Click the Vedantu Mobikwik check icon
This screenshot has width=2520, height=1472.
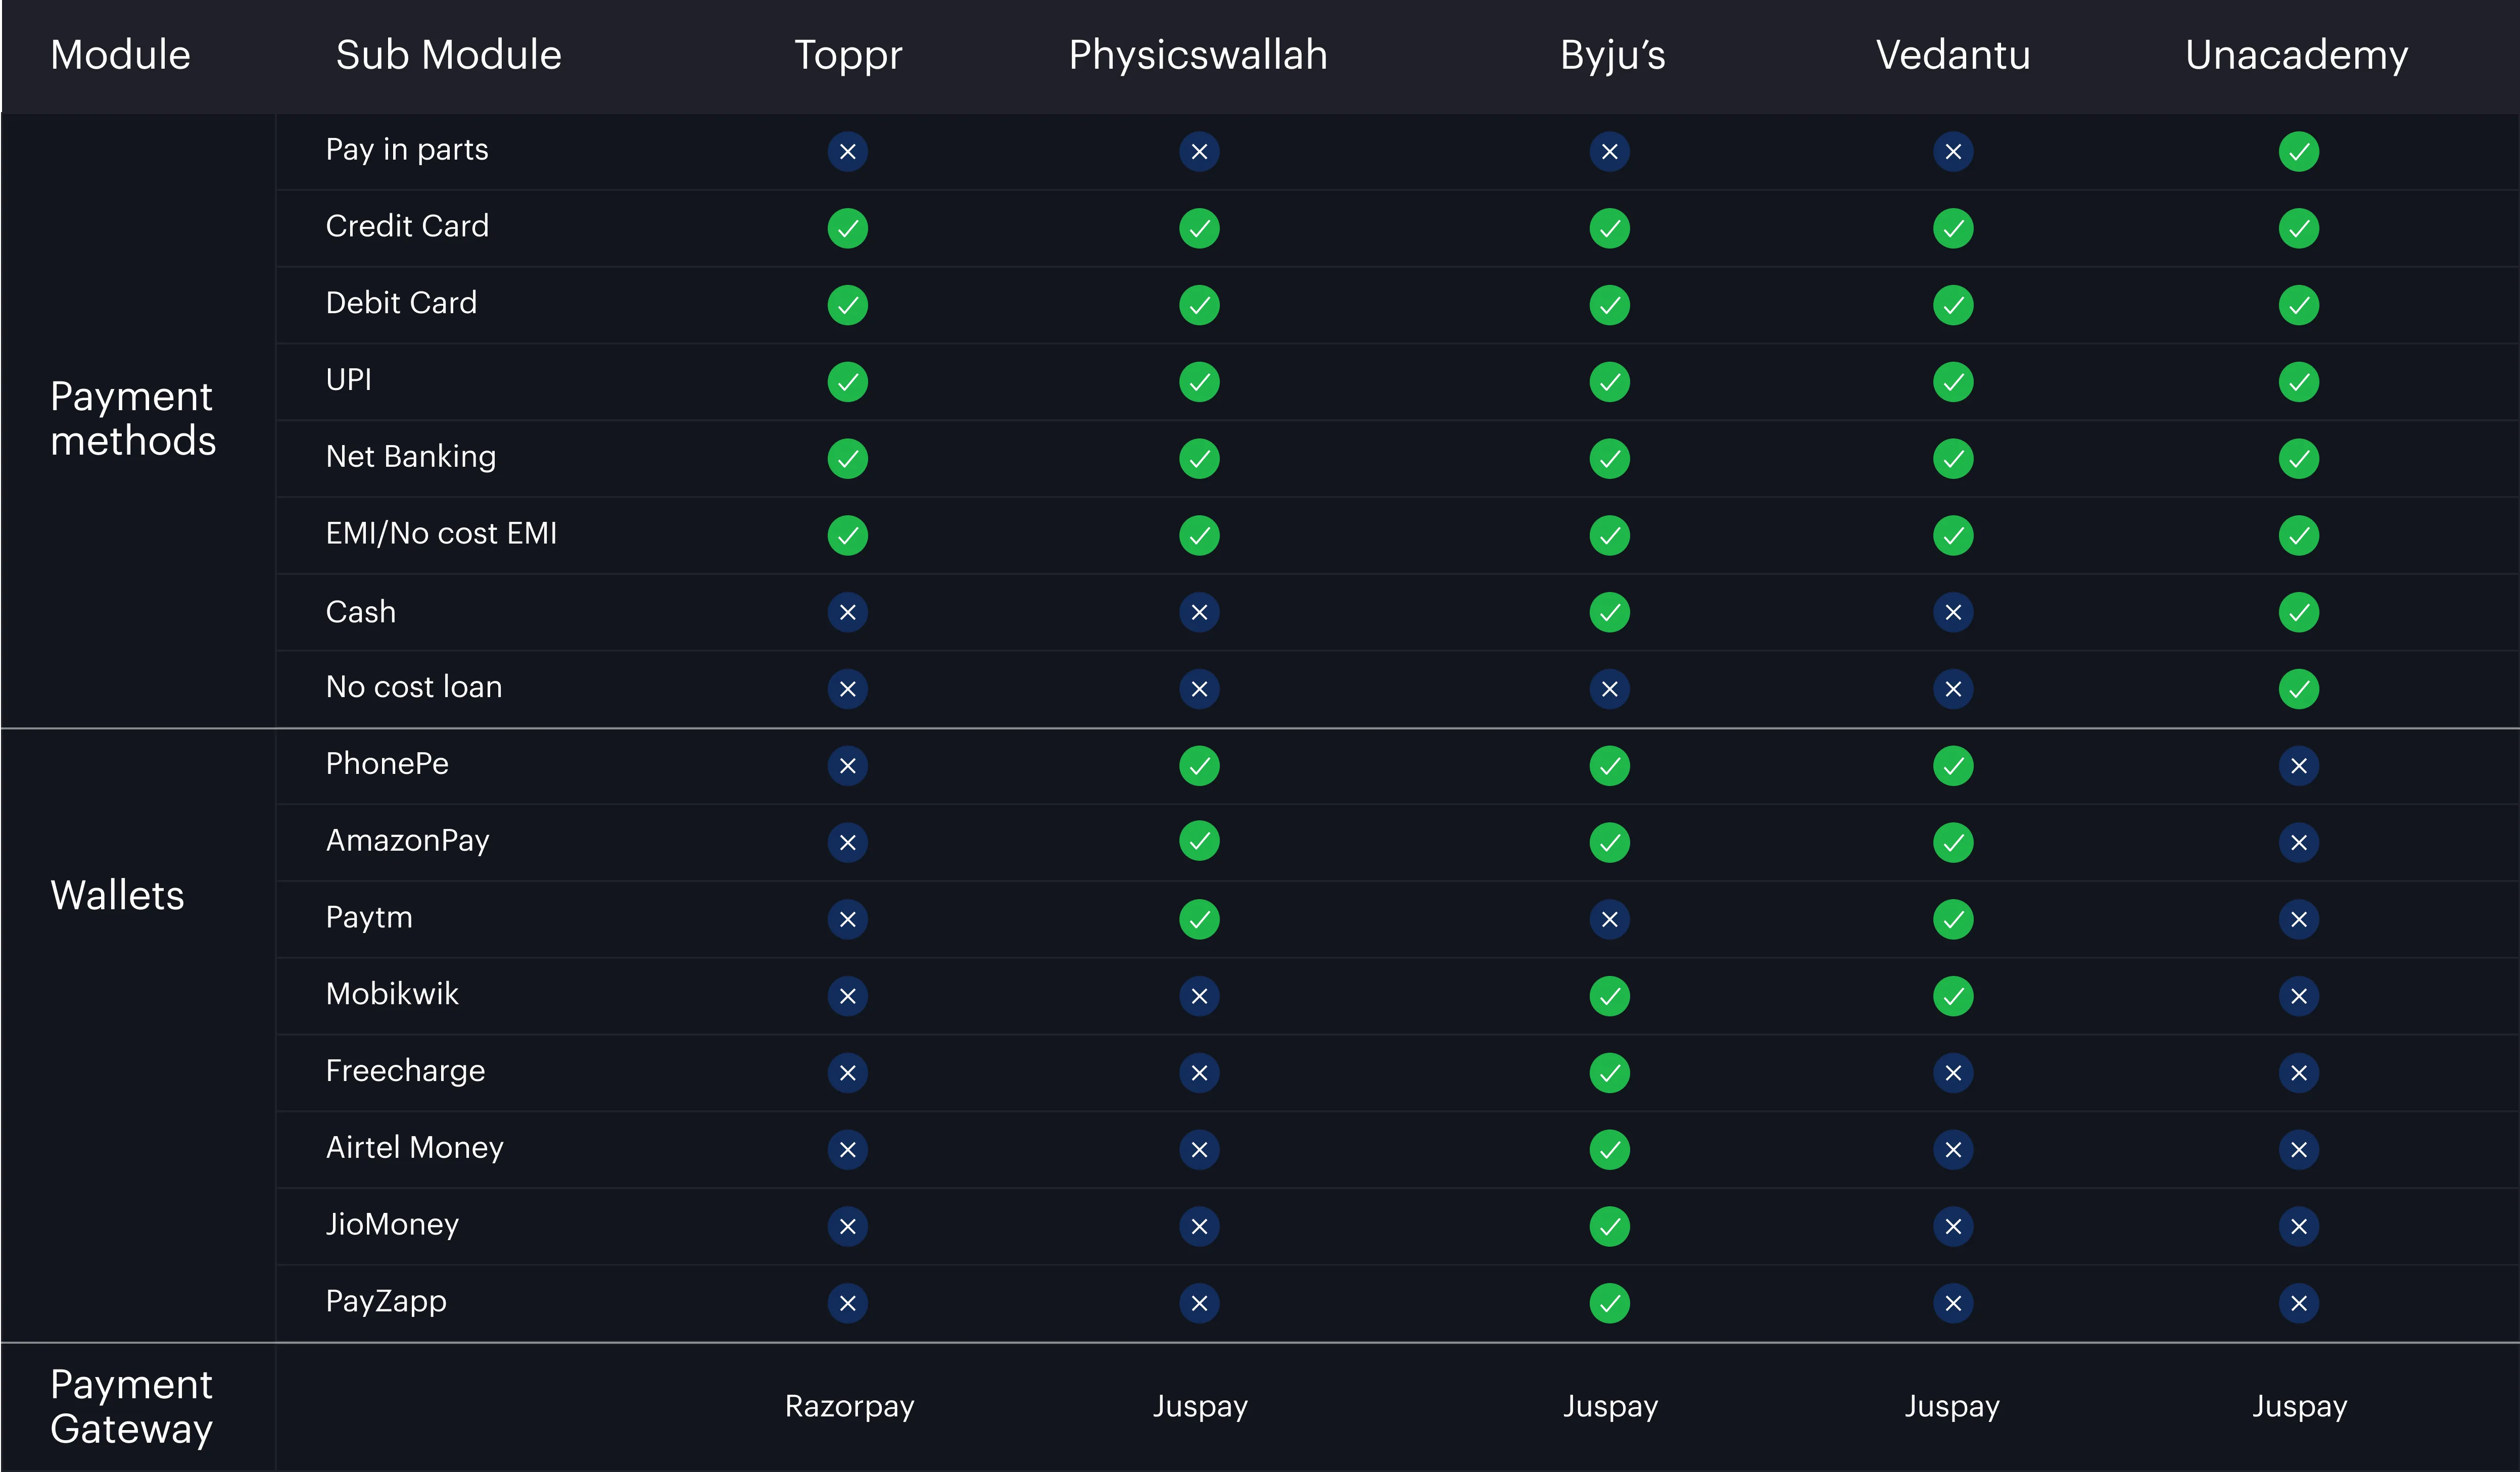(x=1952, y=996)
